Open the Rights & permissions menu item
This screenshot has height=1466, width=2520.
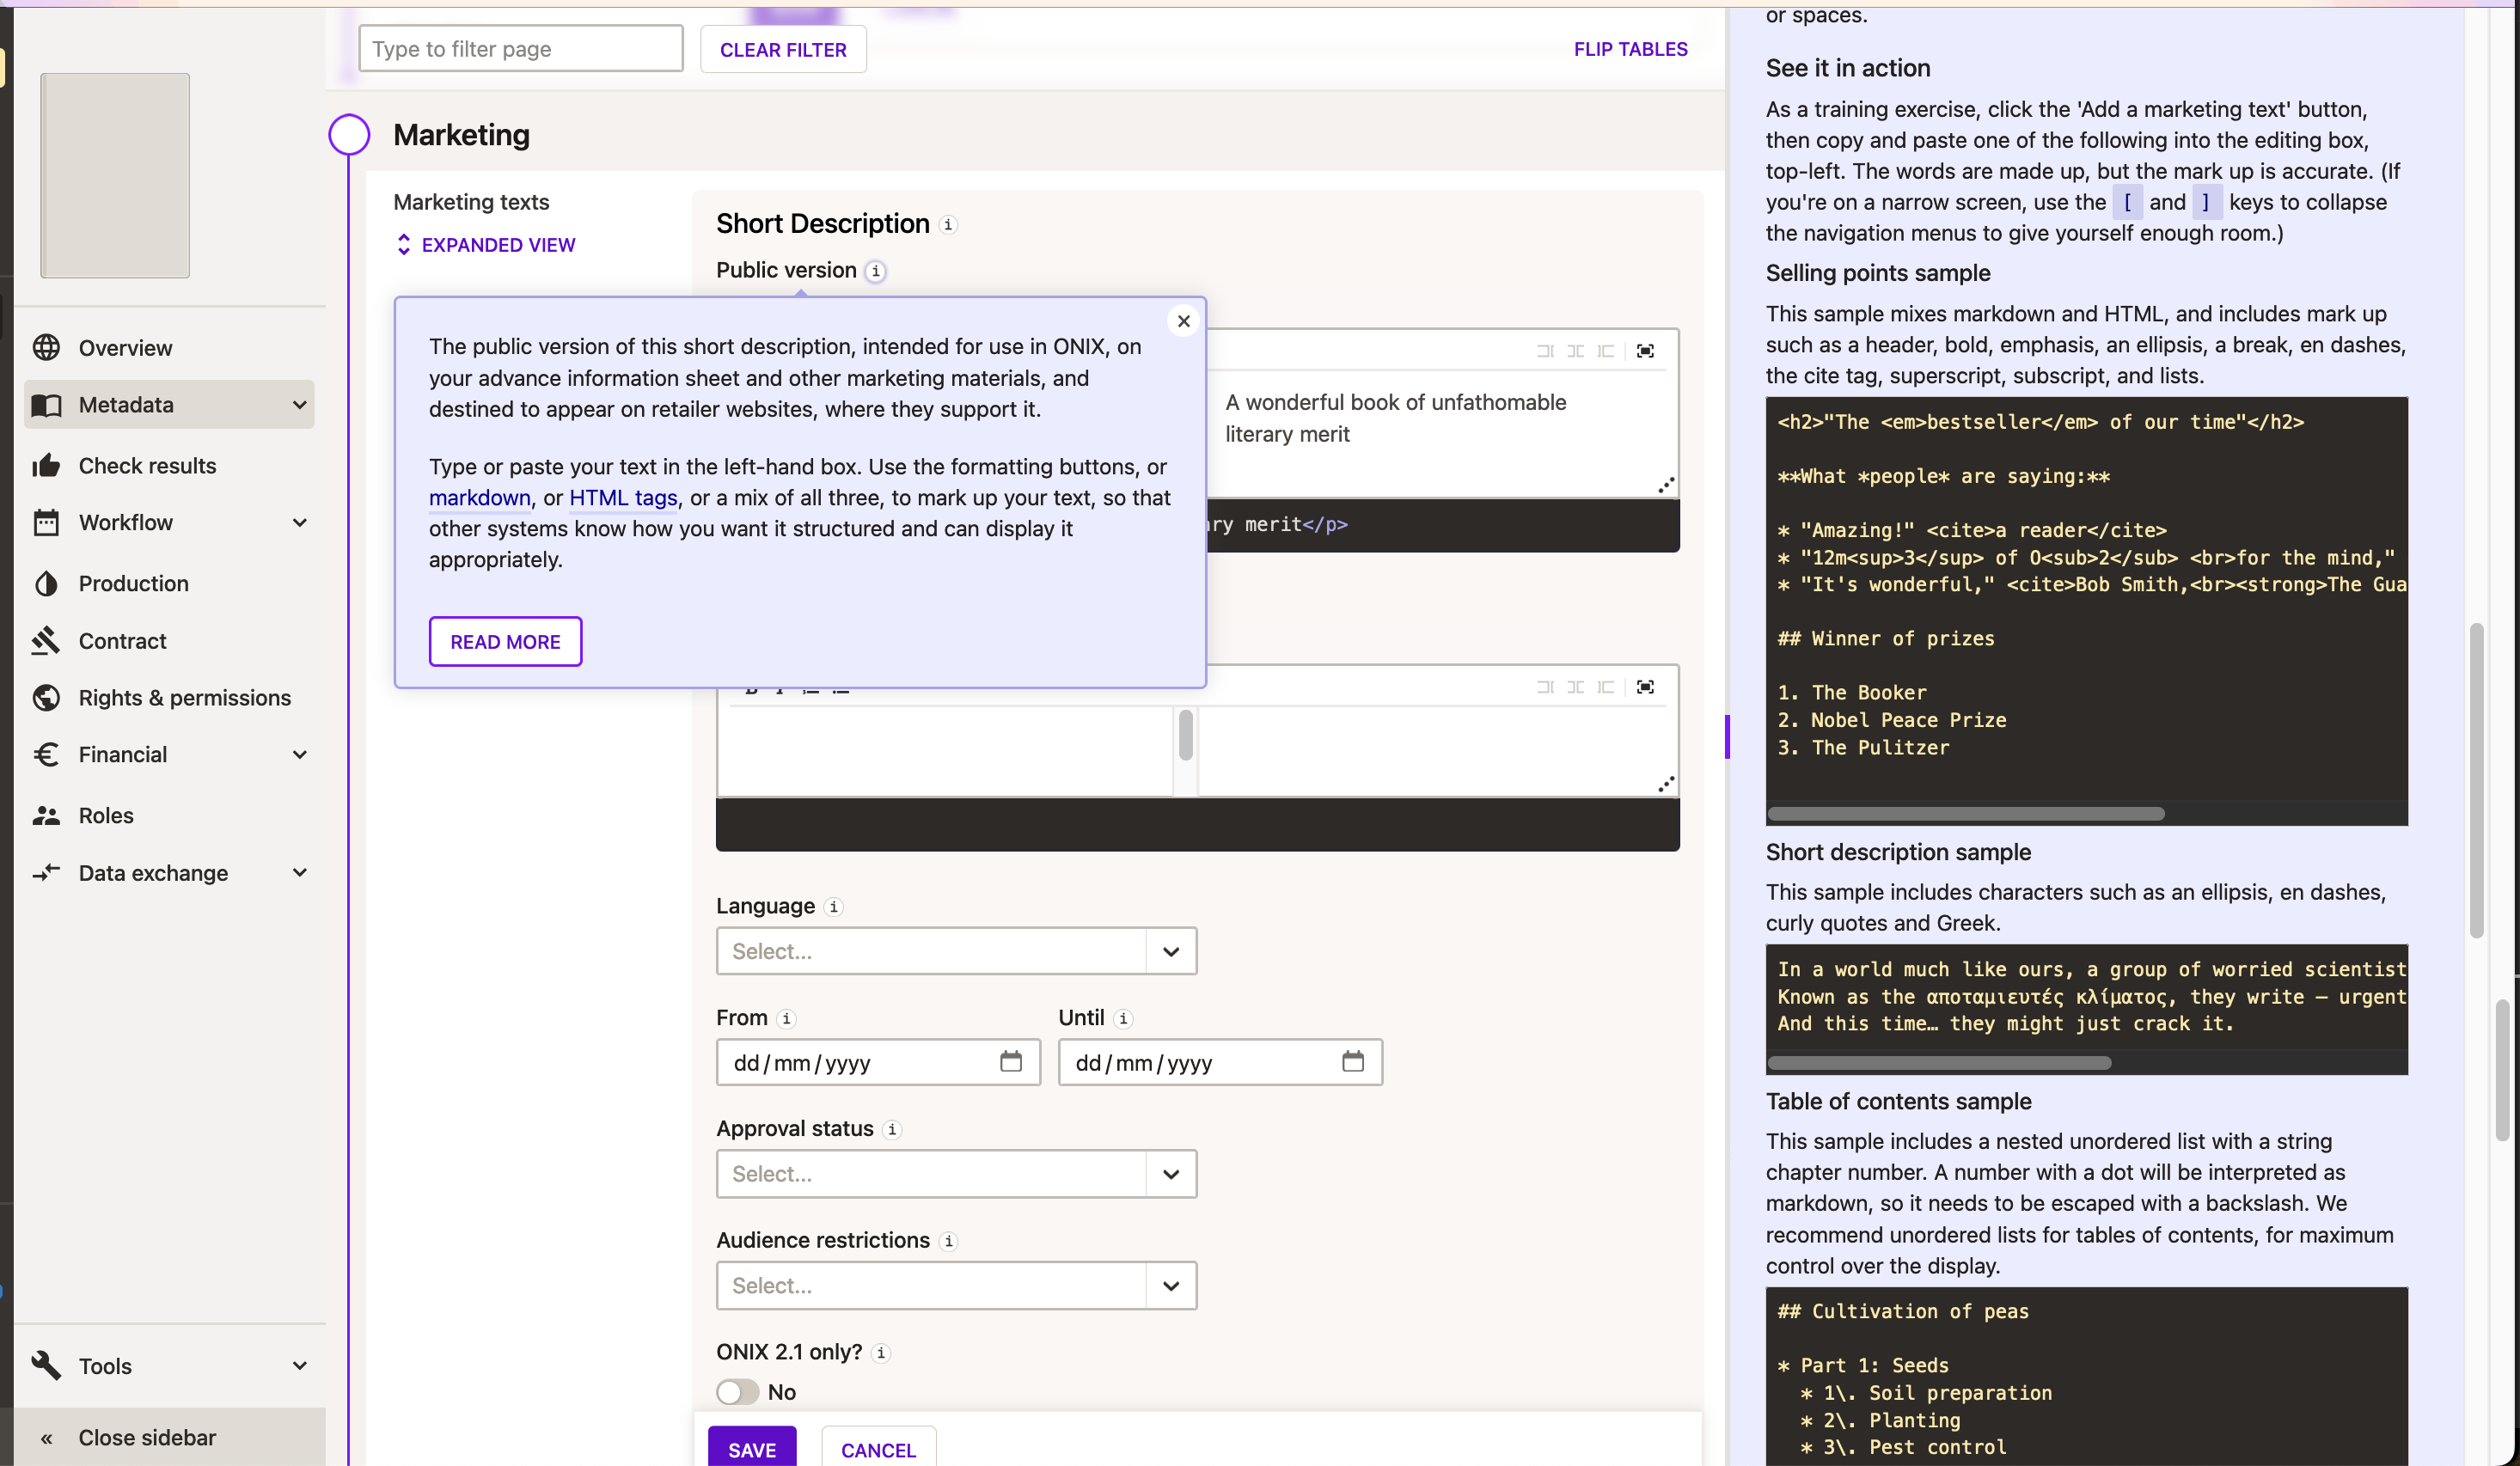coord(169,697)
